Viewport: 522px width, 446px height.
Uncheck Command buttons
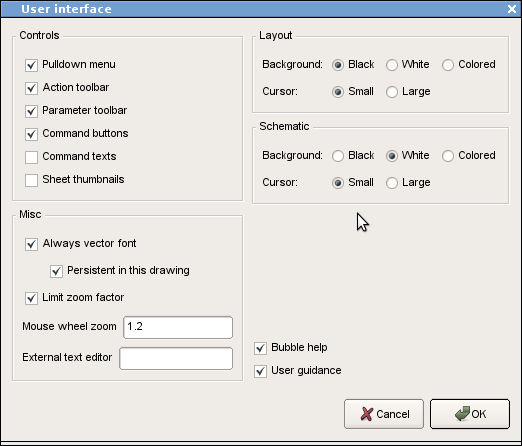point(31,134)
